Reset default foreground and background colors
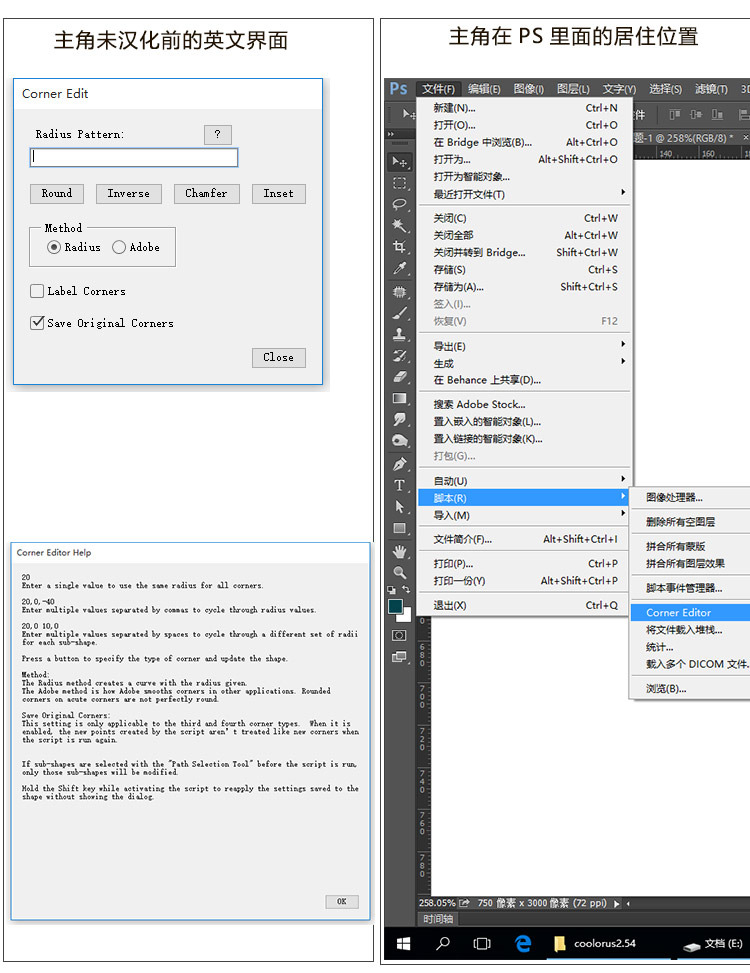This screenshot has width=750, height=973. coord(391,590)
